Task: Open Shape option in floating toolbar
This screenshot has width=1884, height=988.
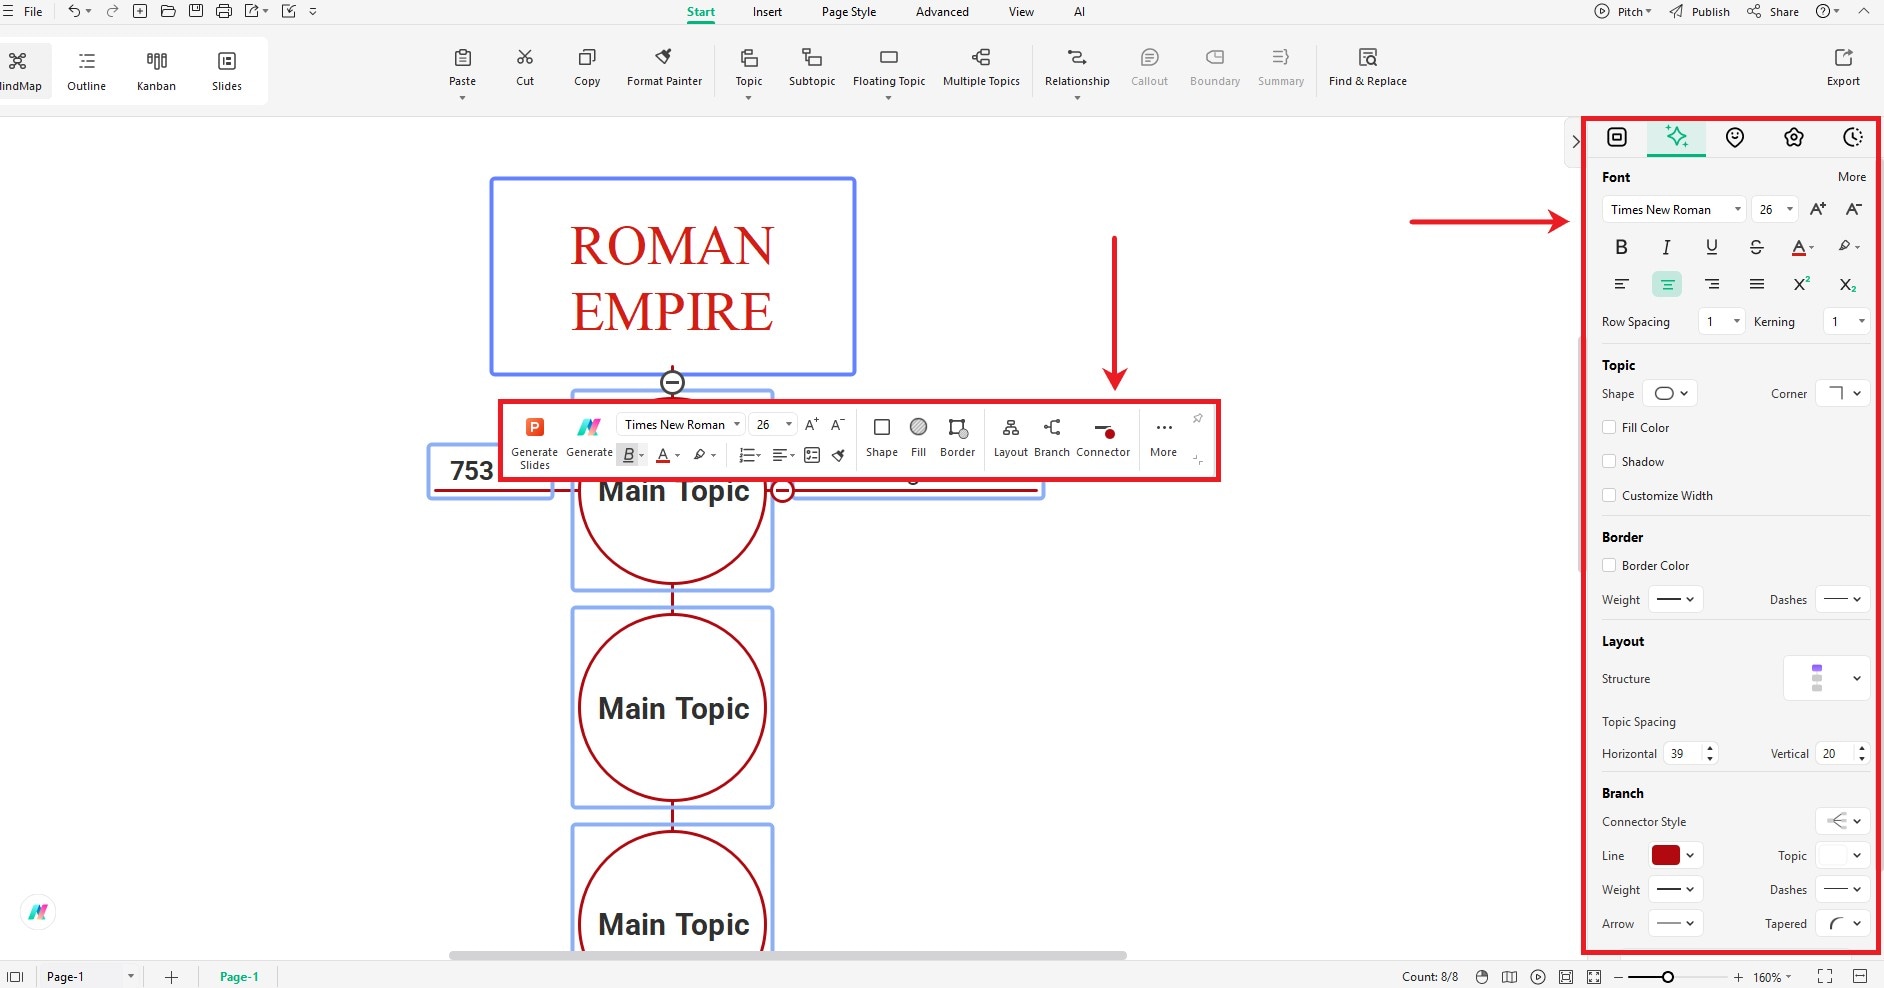Action: 881,437
